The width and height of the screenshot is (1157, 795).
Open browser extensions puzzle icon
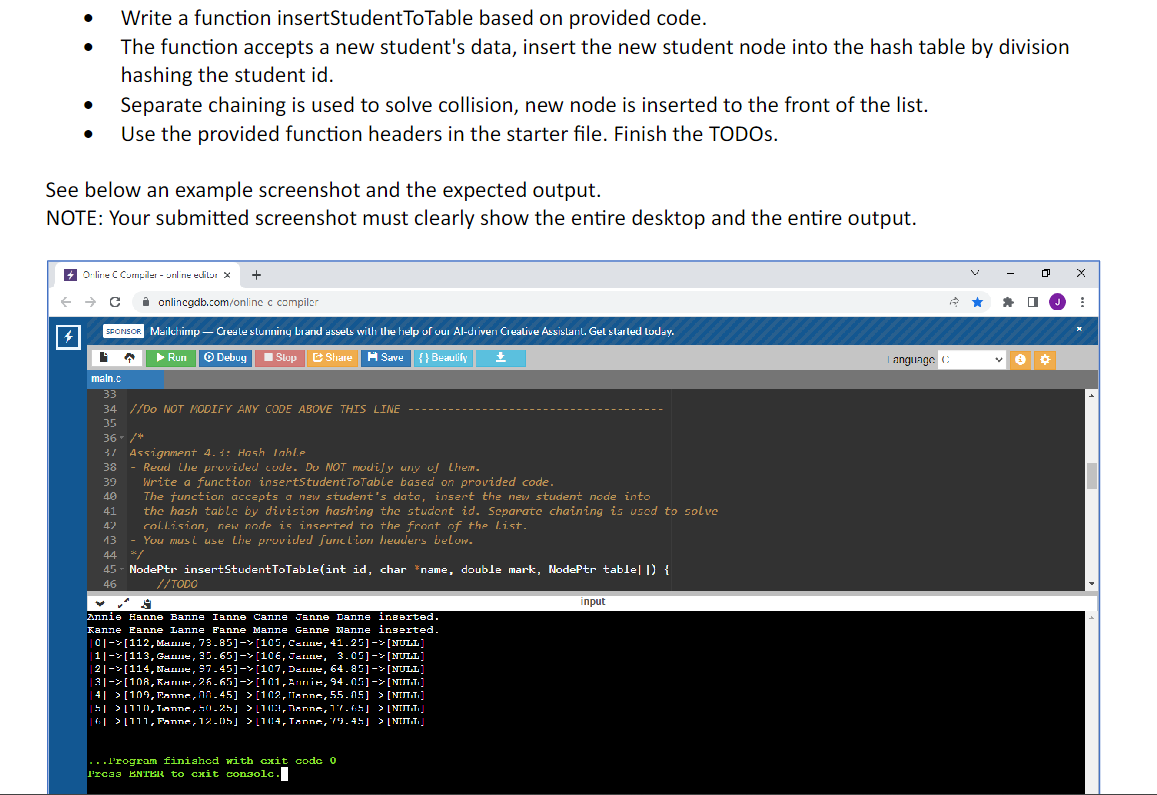(1008, 302)
